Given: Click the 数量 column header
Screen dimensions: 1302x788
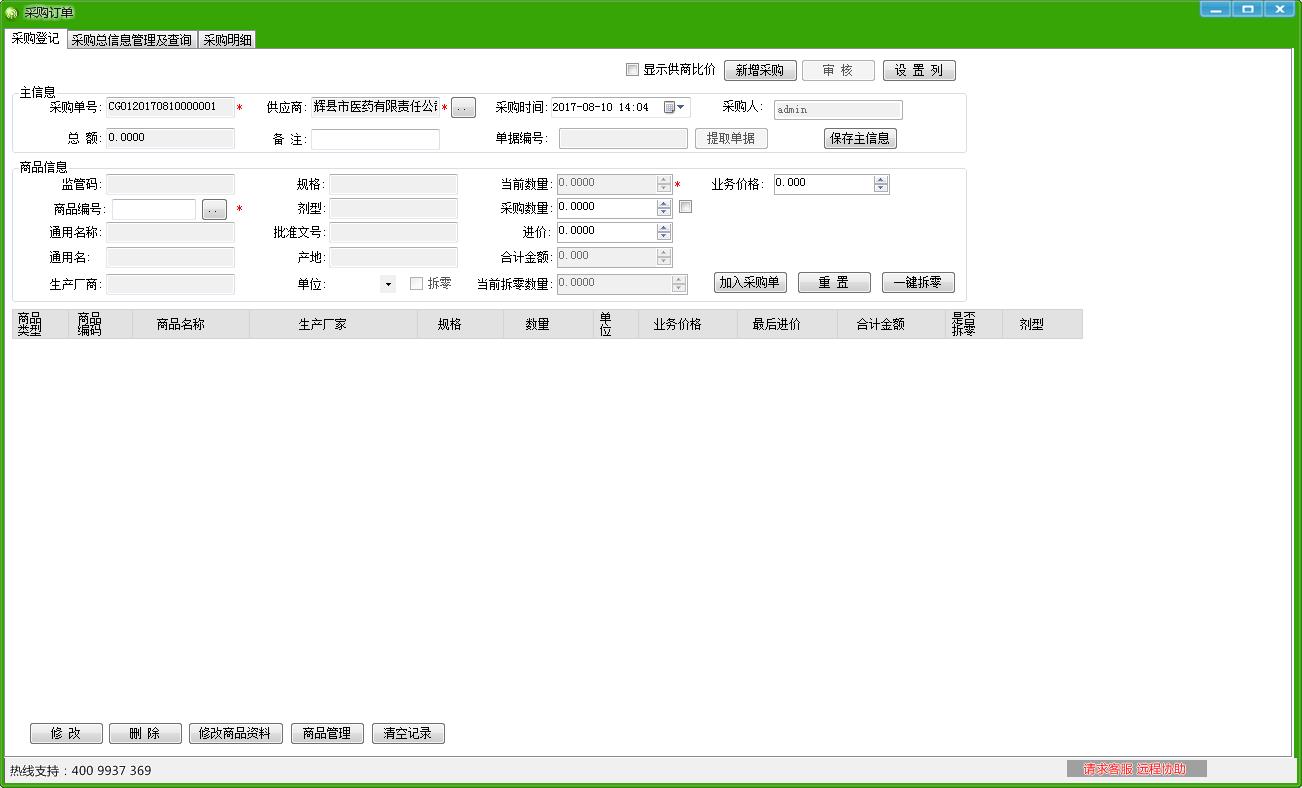Looking at the screenshot, I should (x=549, y=324).
